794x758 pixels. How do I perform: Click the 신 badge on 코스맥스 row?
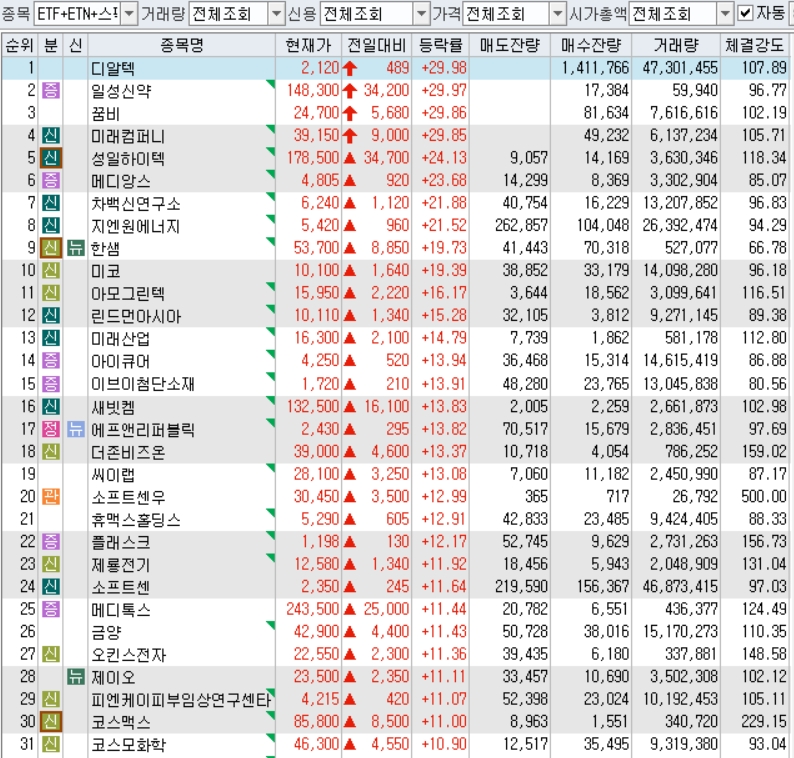(x=51, y=722)
